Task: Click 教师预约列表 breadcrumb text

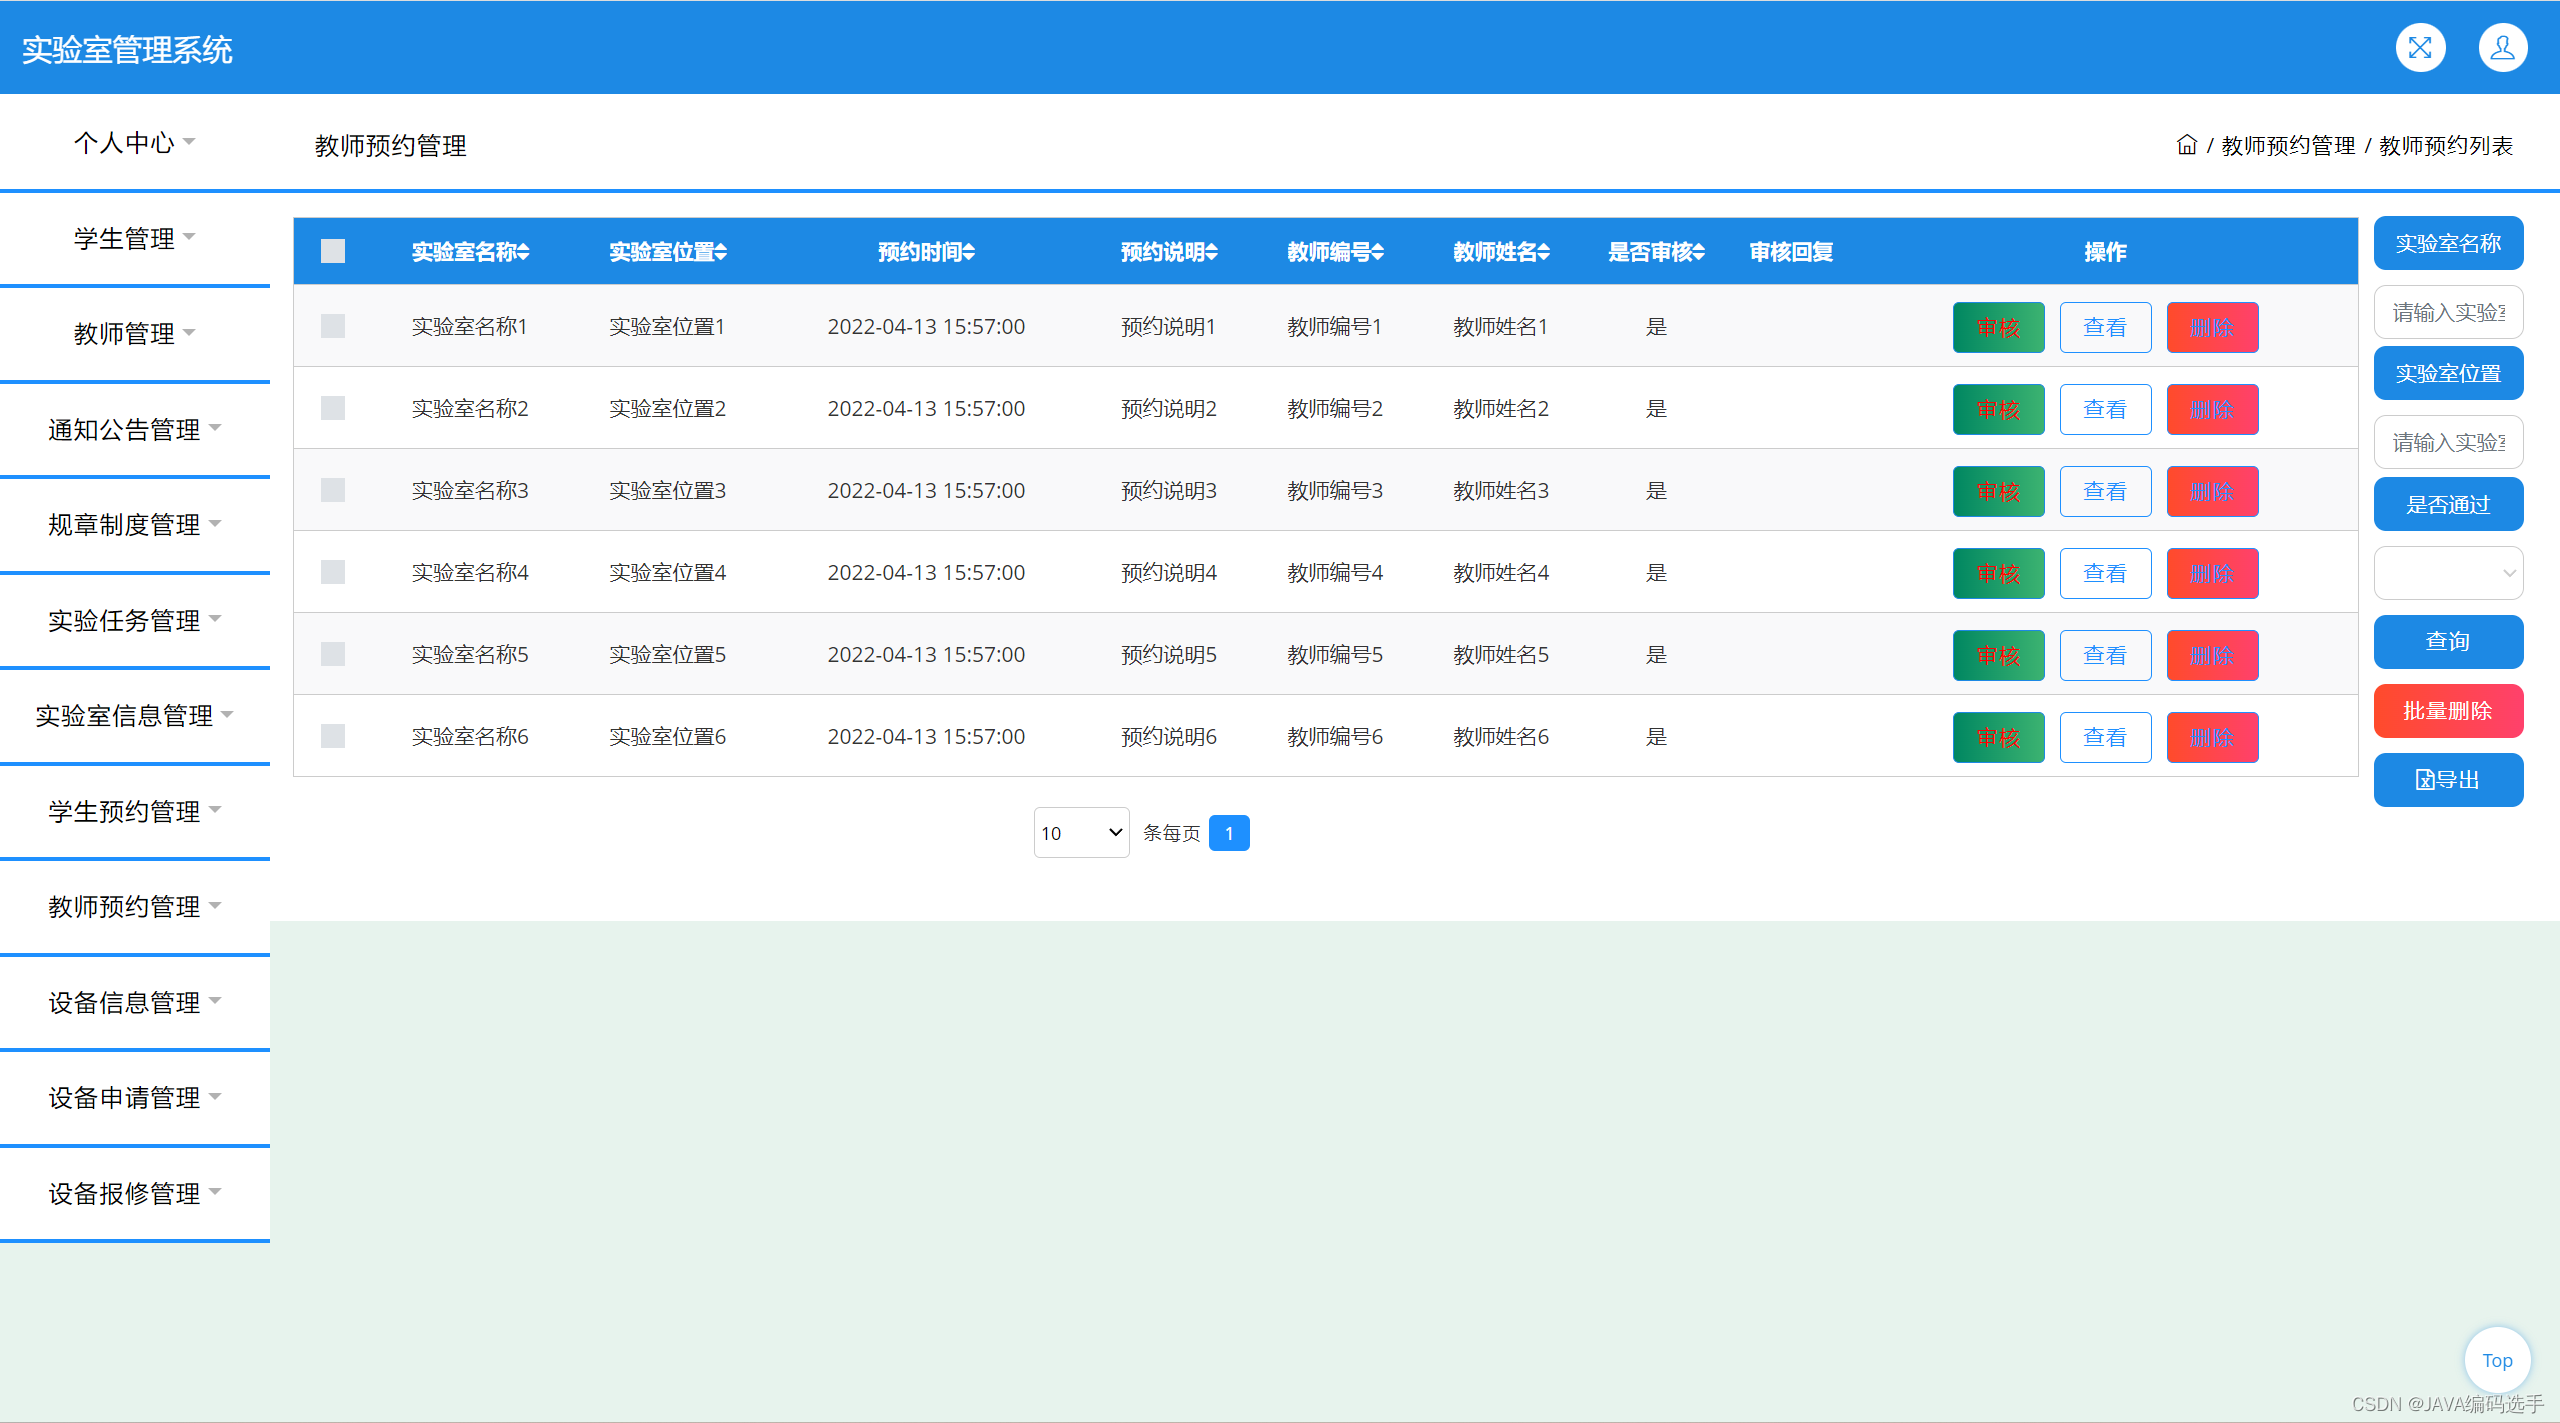Action: [2446, 145]
